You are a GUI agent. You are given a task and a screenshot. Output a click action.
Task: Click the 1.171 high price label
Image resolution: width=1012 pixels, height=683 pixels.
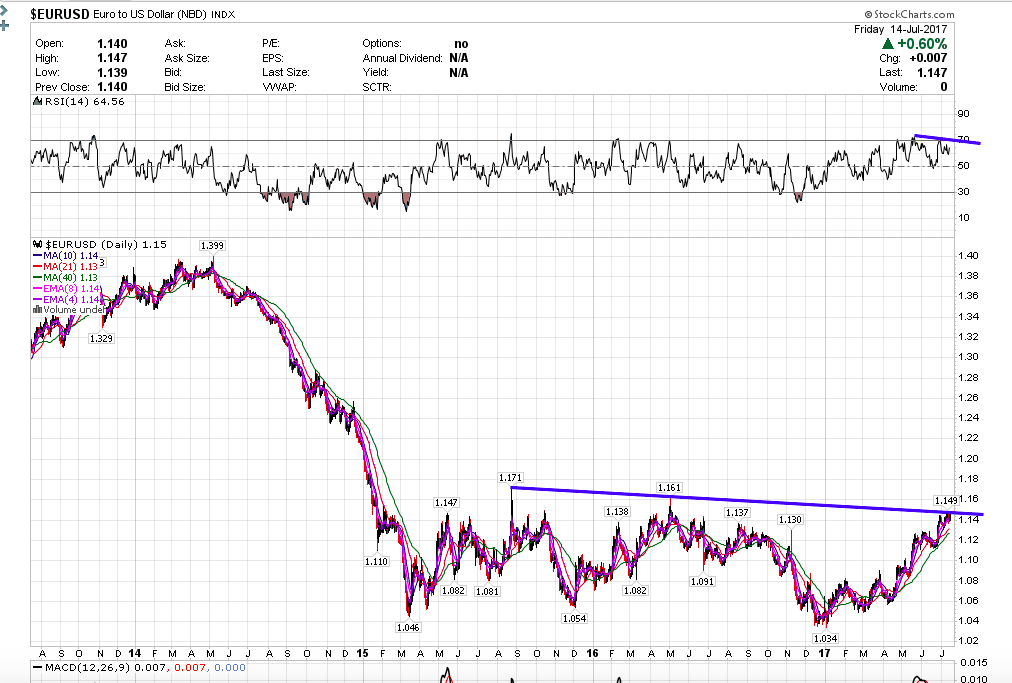pyautogui.click(x=511, y=478)
